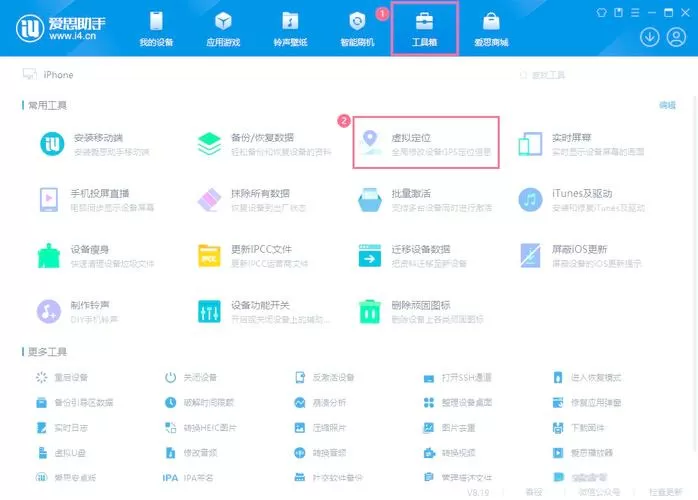Open 压缩照片 tool
This screenshot has width=698, height=500.
[x=320, y=428]
